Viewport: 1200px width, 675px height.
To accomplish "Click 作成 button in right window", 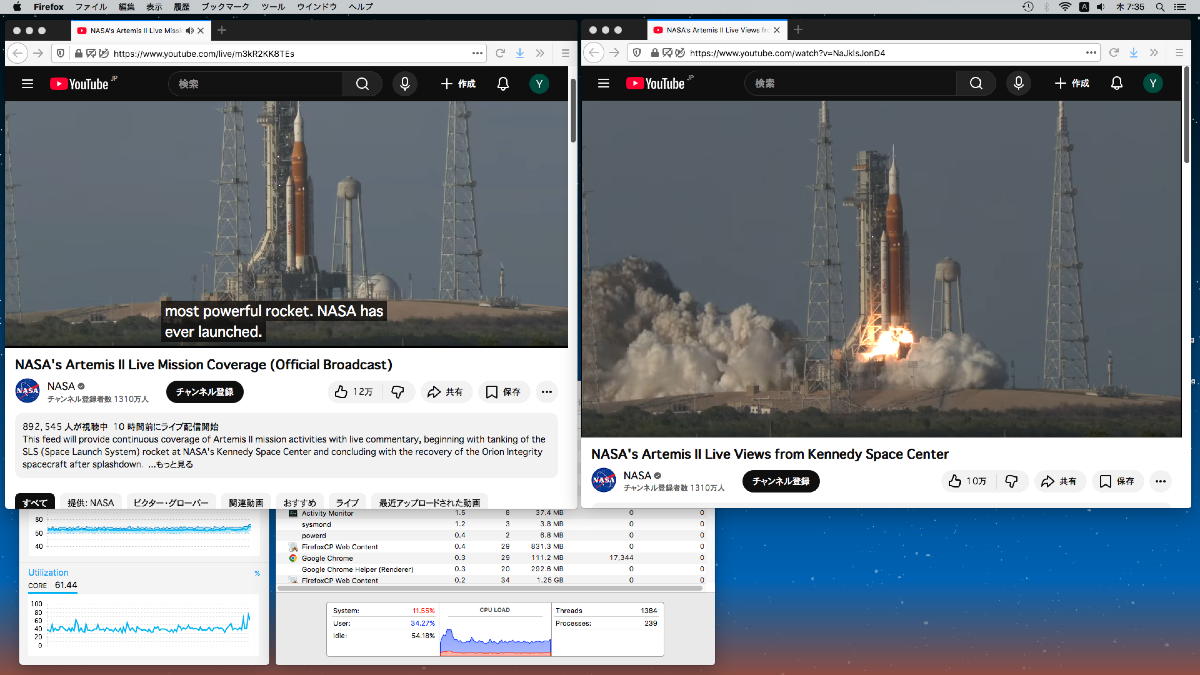I will [1072, 84].
